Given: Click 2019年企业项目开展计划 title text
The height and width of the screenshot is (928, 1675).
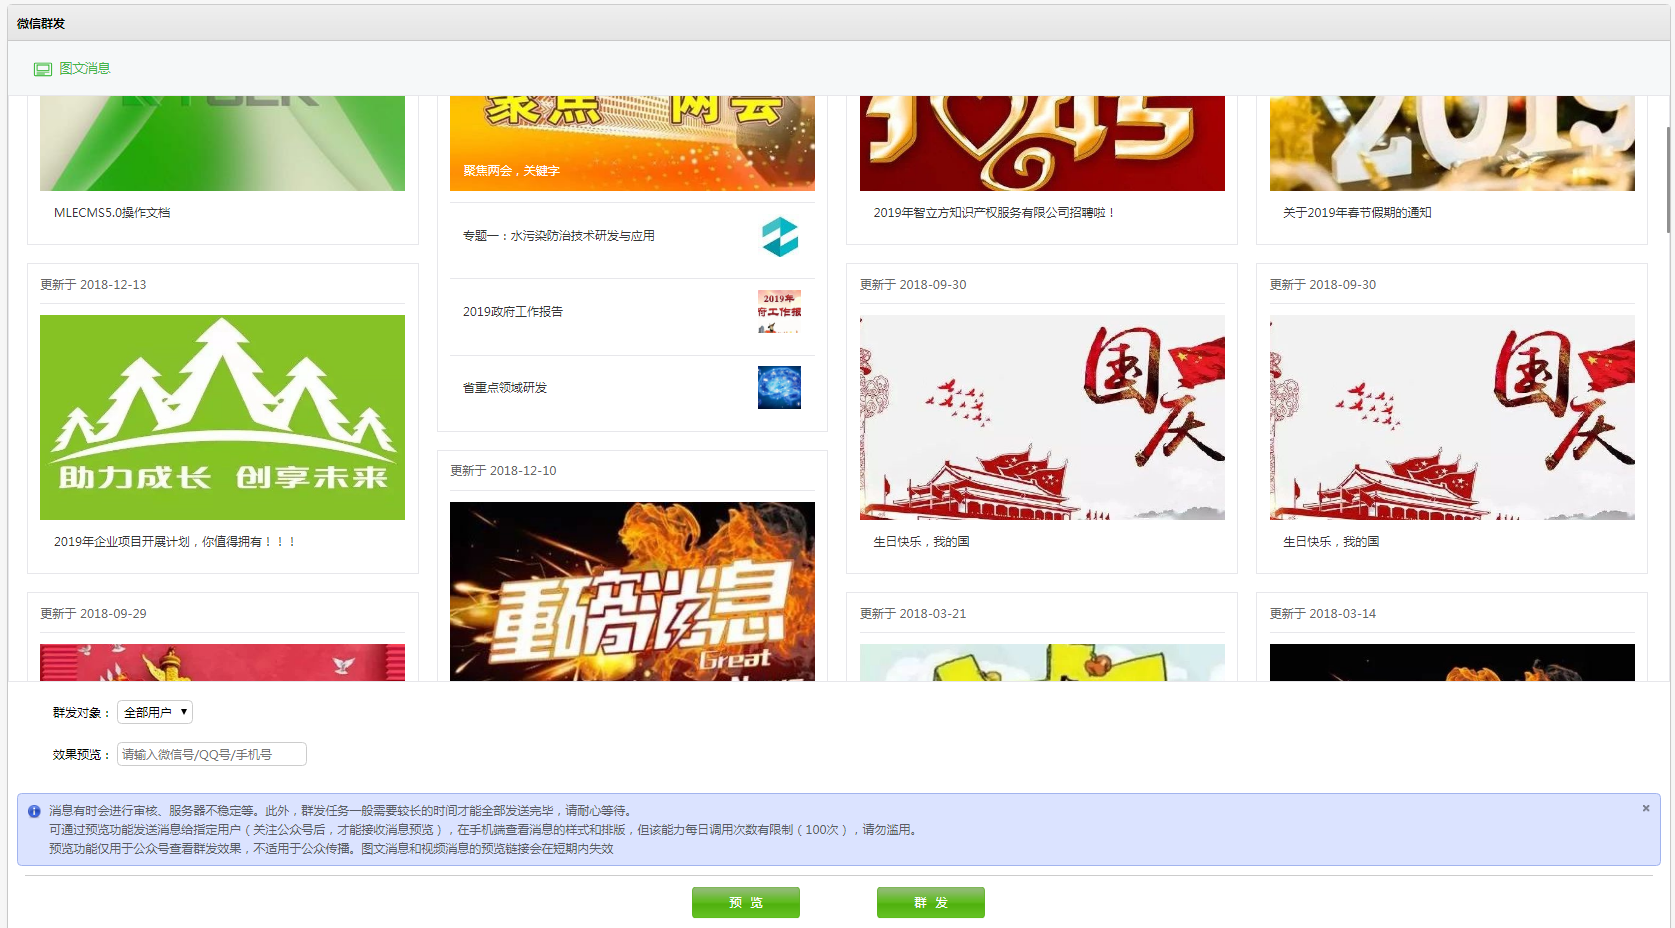Looking at the screenshot, I should click(175, 542).
